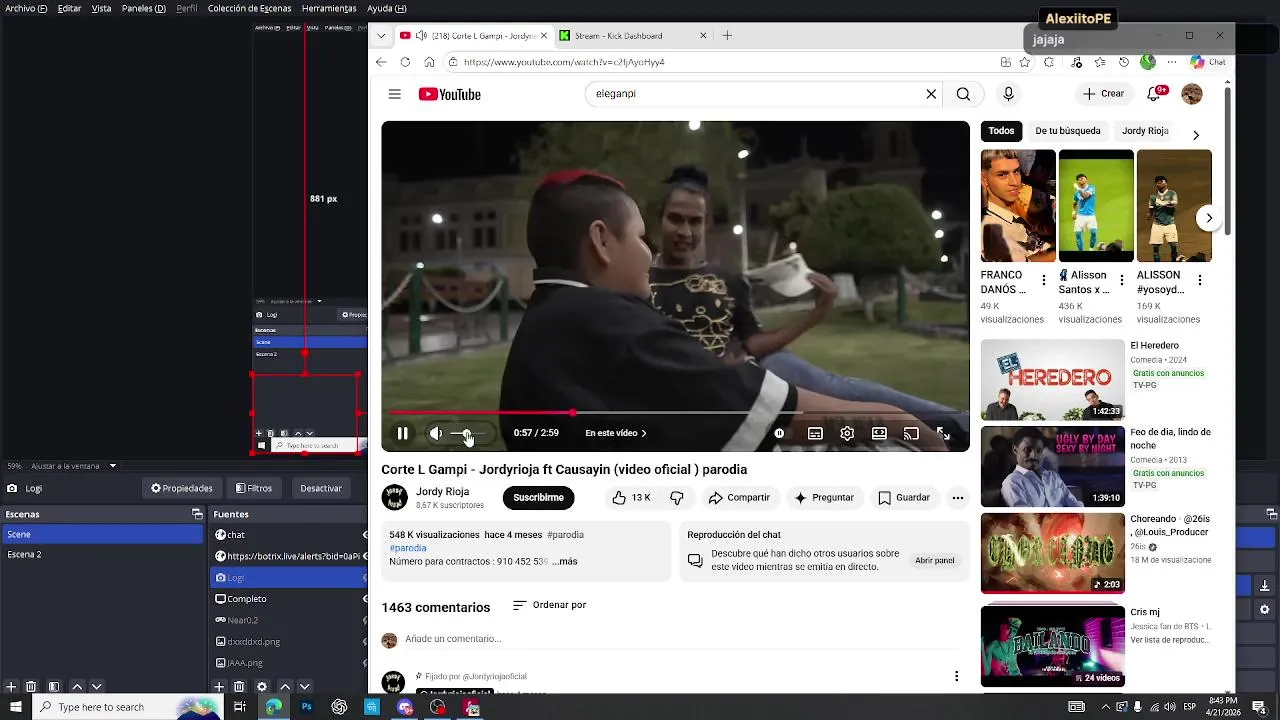Toggle visibility of the chat source
This screenshot has height=720, width=1280.
(x=365, y=535)
